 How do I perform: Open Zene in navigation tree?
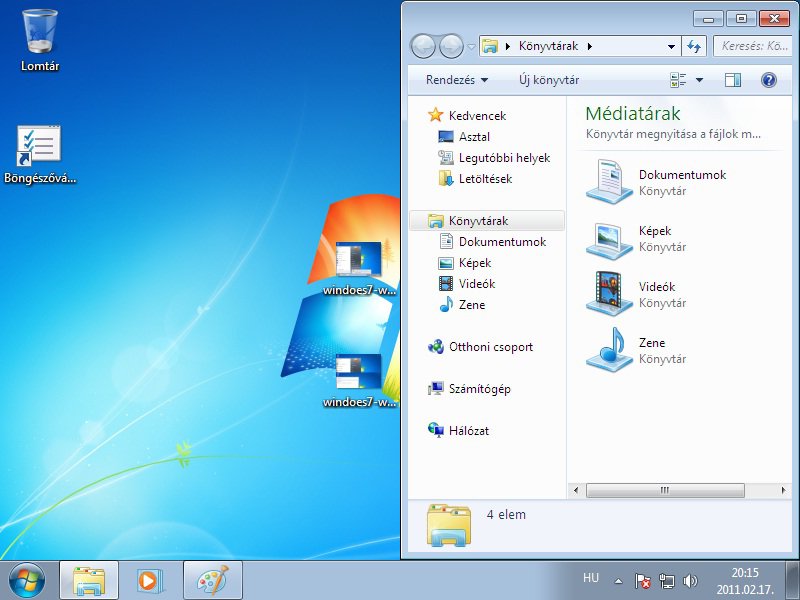click(471, 305)
